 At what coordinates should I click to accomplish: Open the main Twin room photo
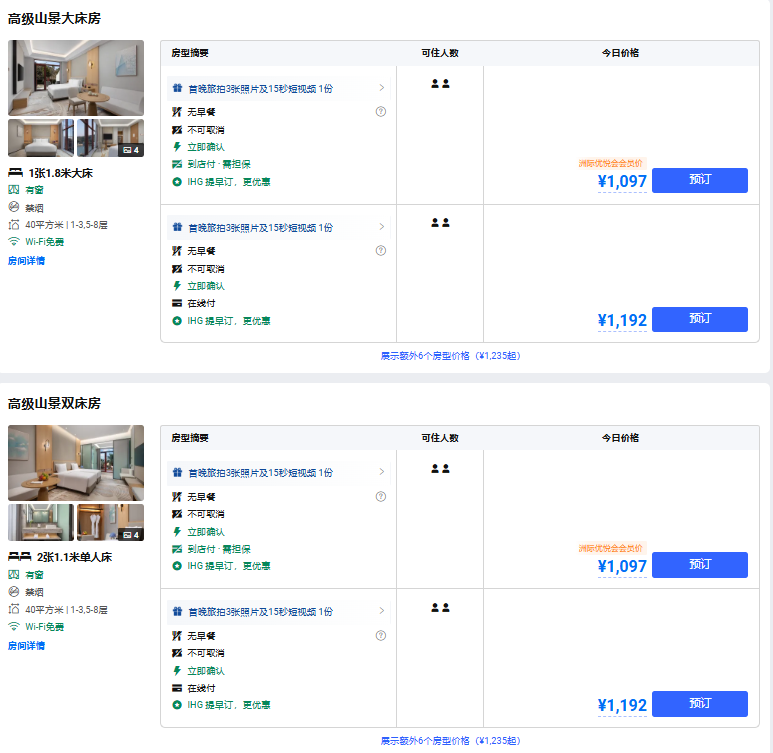click(76, 463)
